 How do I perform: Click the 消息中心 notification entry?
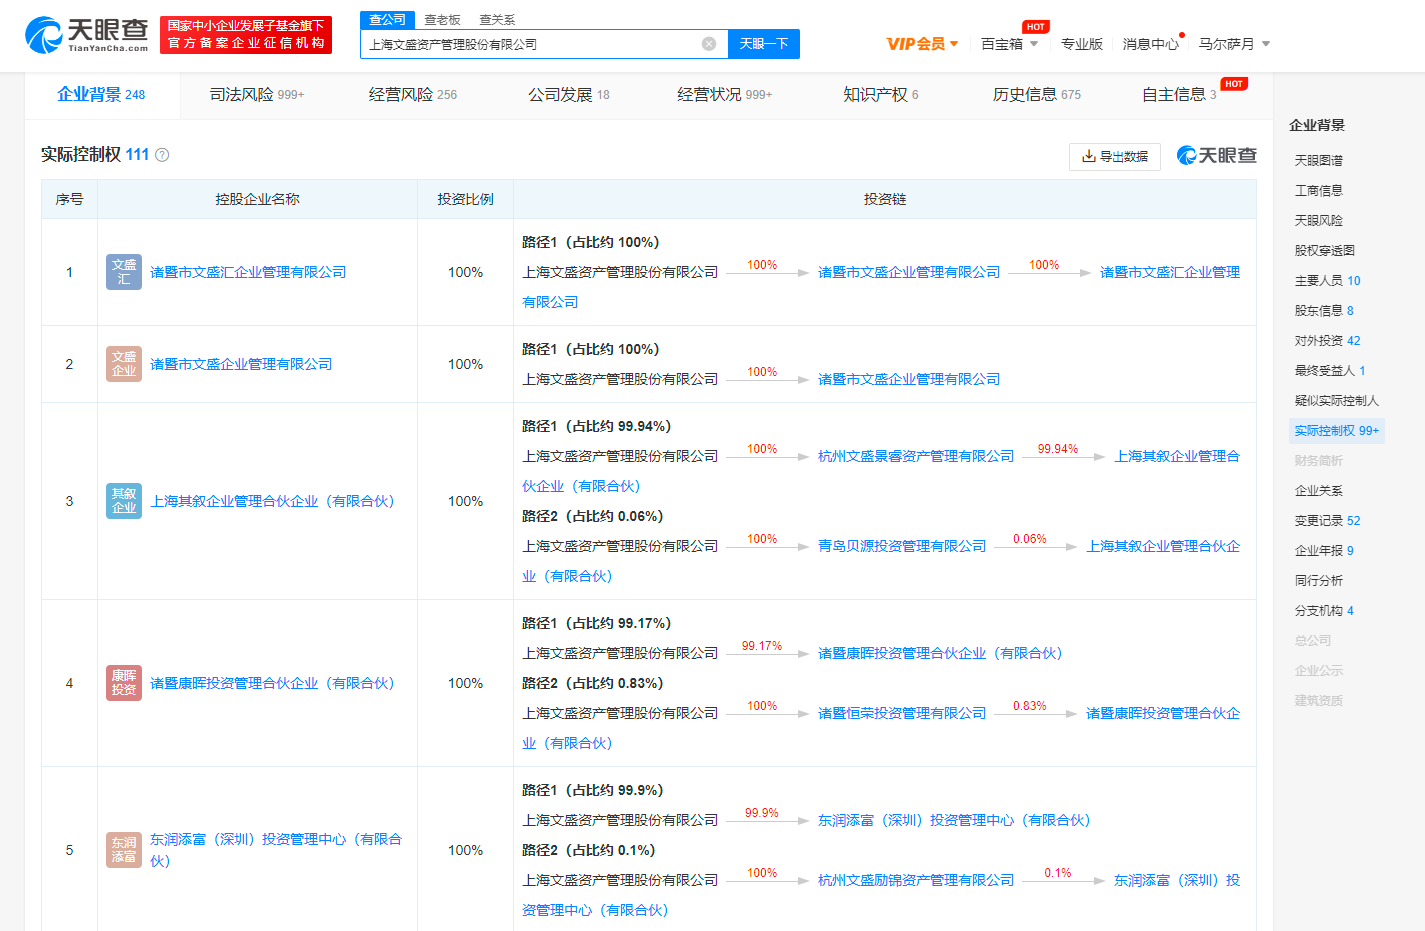pyautogui.click(x=1151, y=44)
